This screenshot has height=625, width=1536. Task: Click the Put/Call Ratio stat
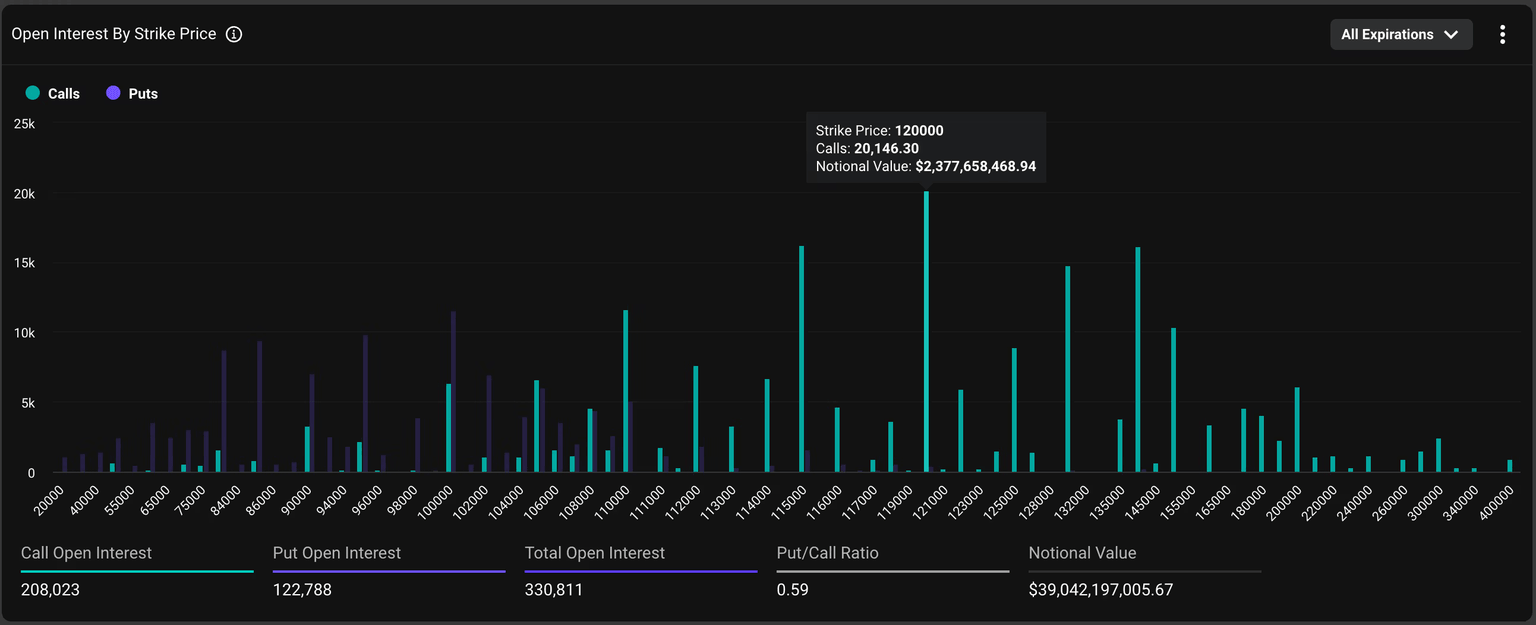coord(827,553)
